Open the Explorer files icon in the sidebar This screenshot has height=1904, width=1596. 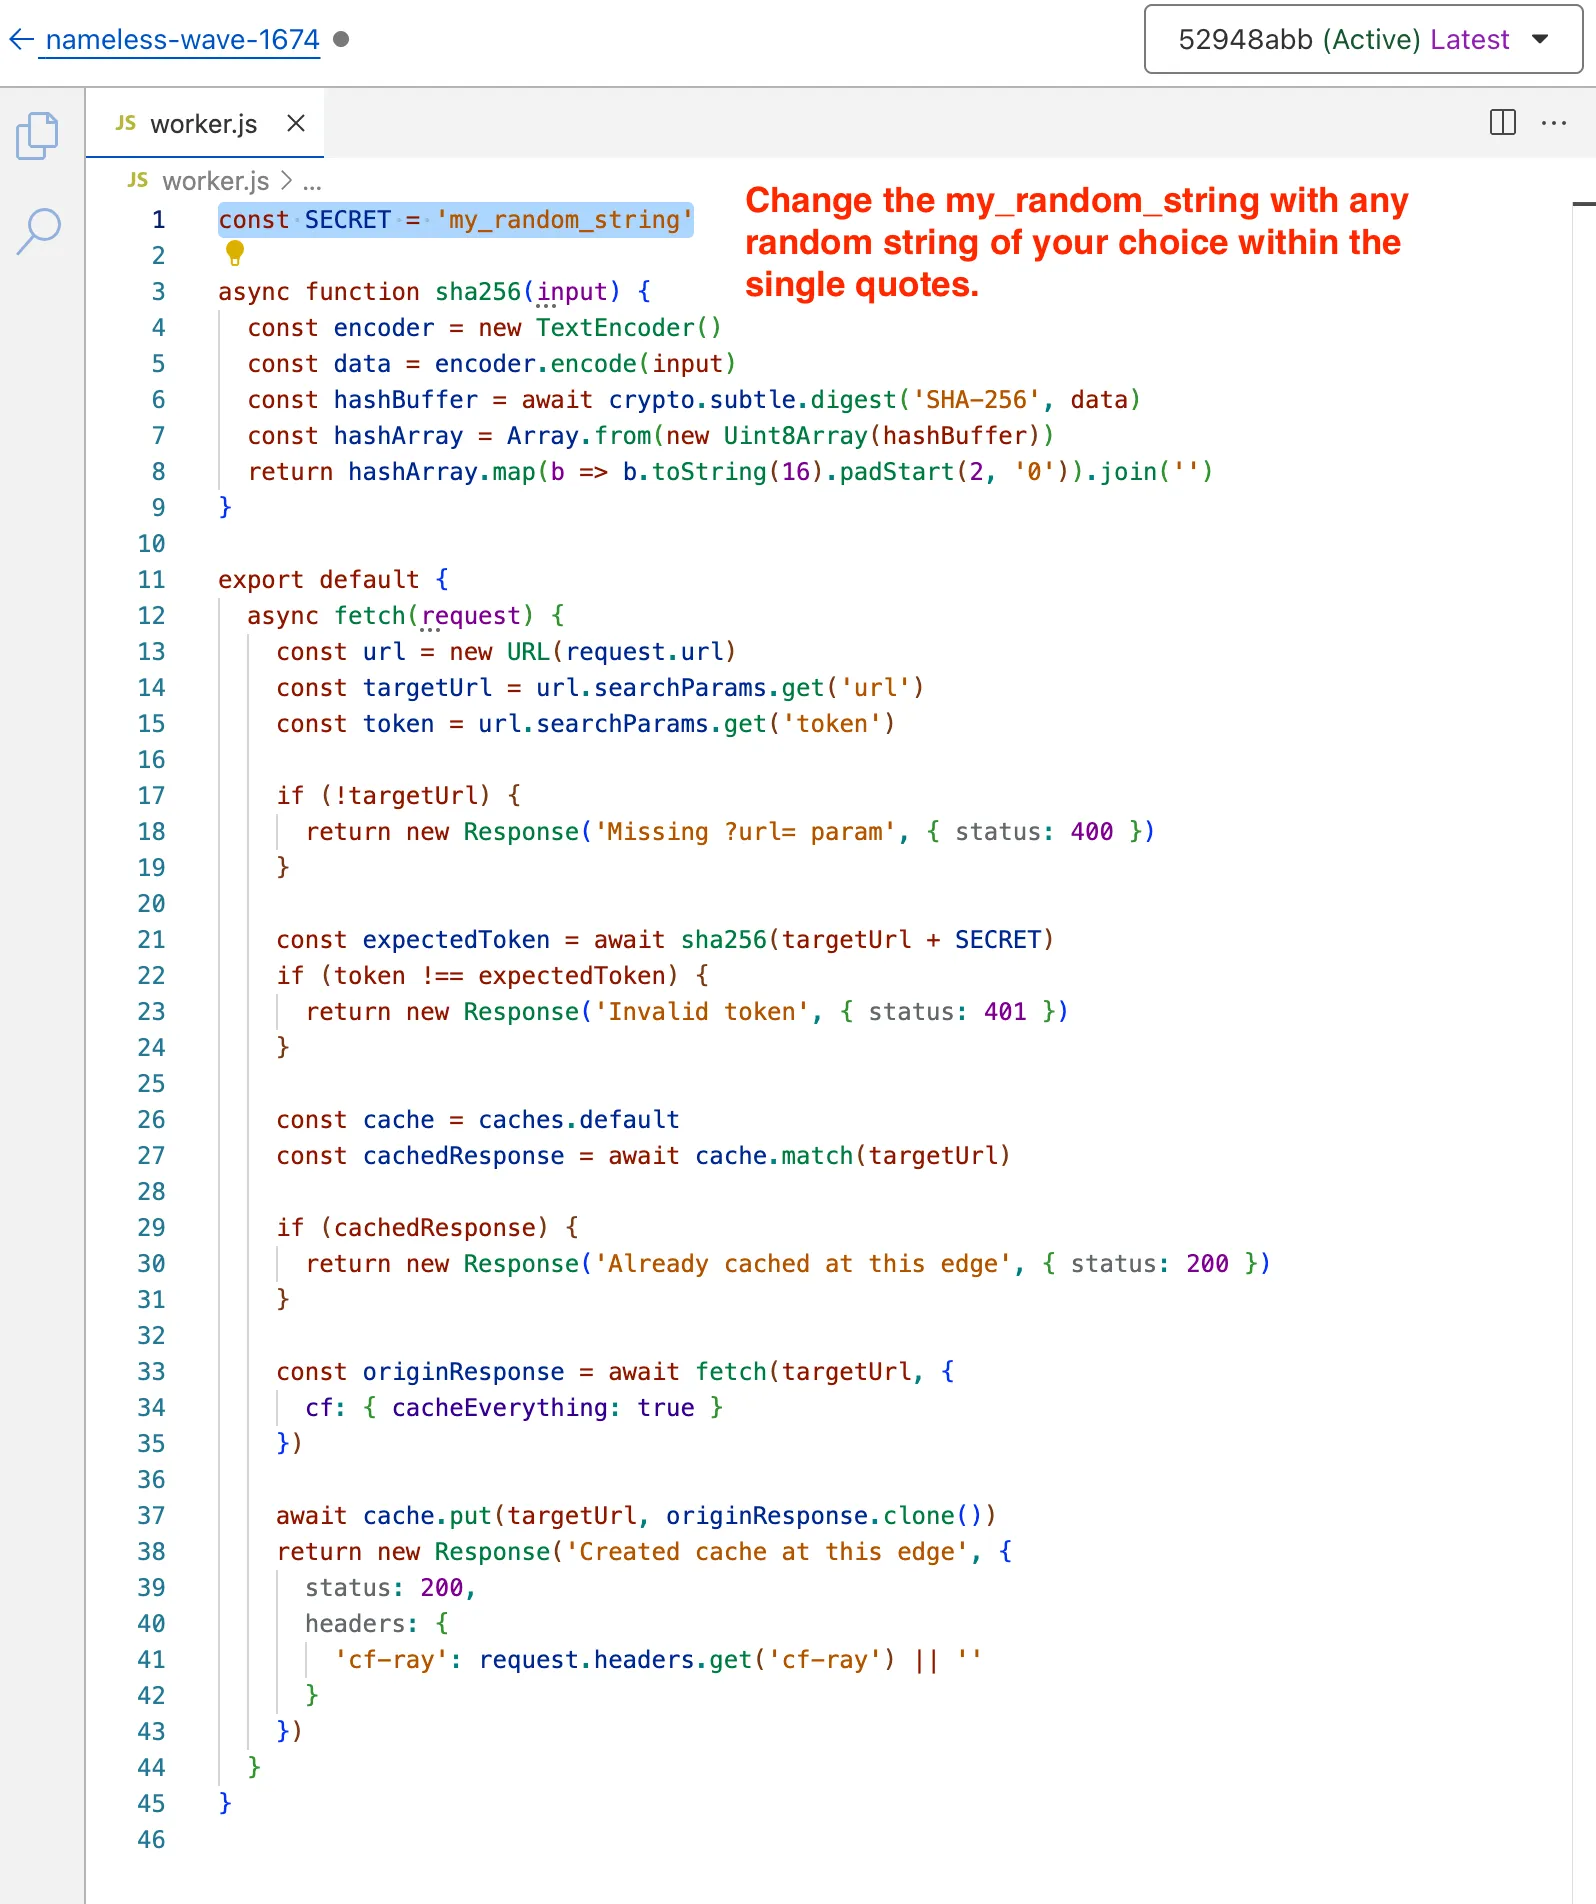tap(38, 136)
